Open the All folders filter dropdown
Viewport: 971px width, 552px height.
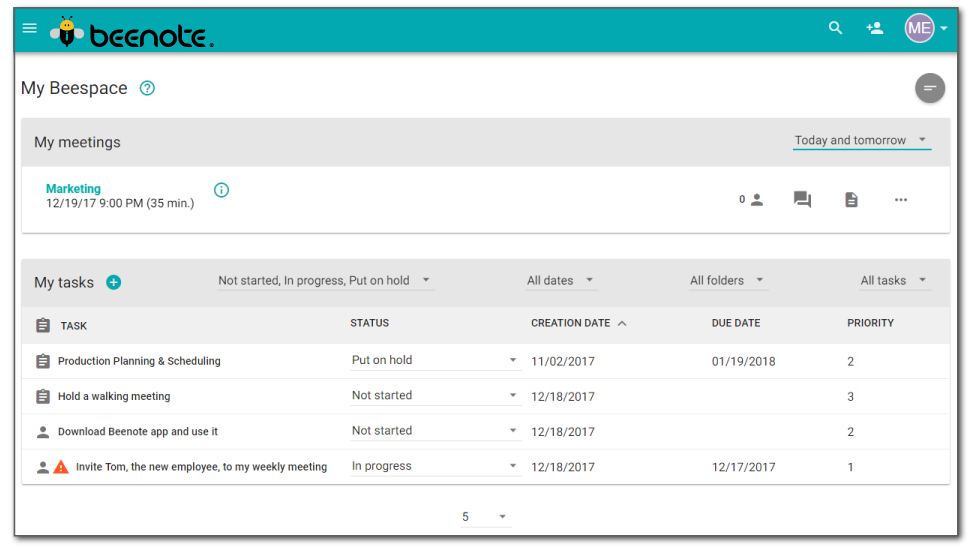click(728, 281)
